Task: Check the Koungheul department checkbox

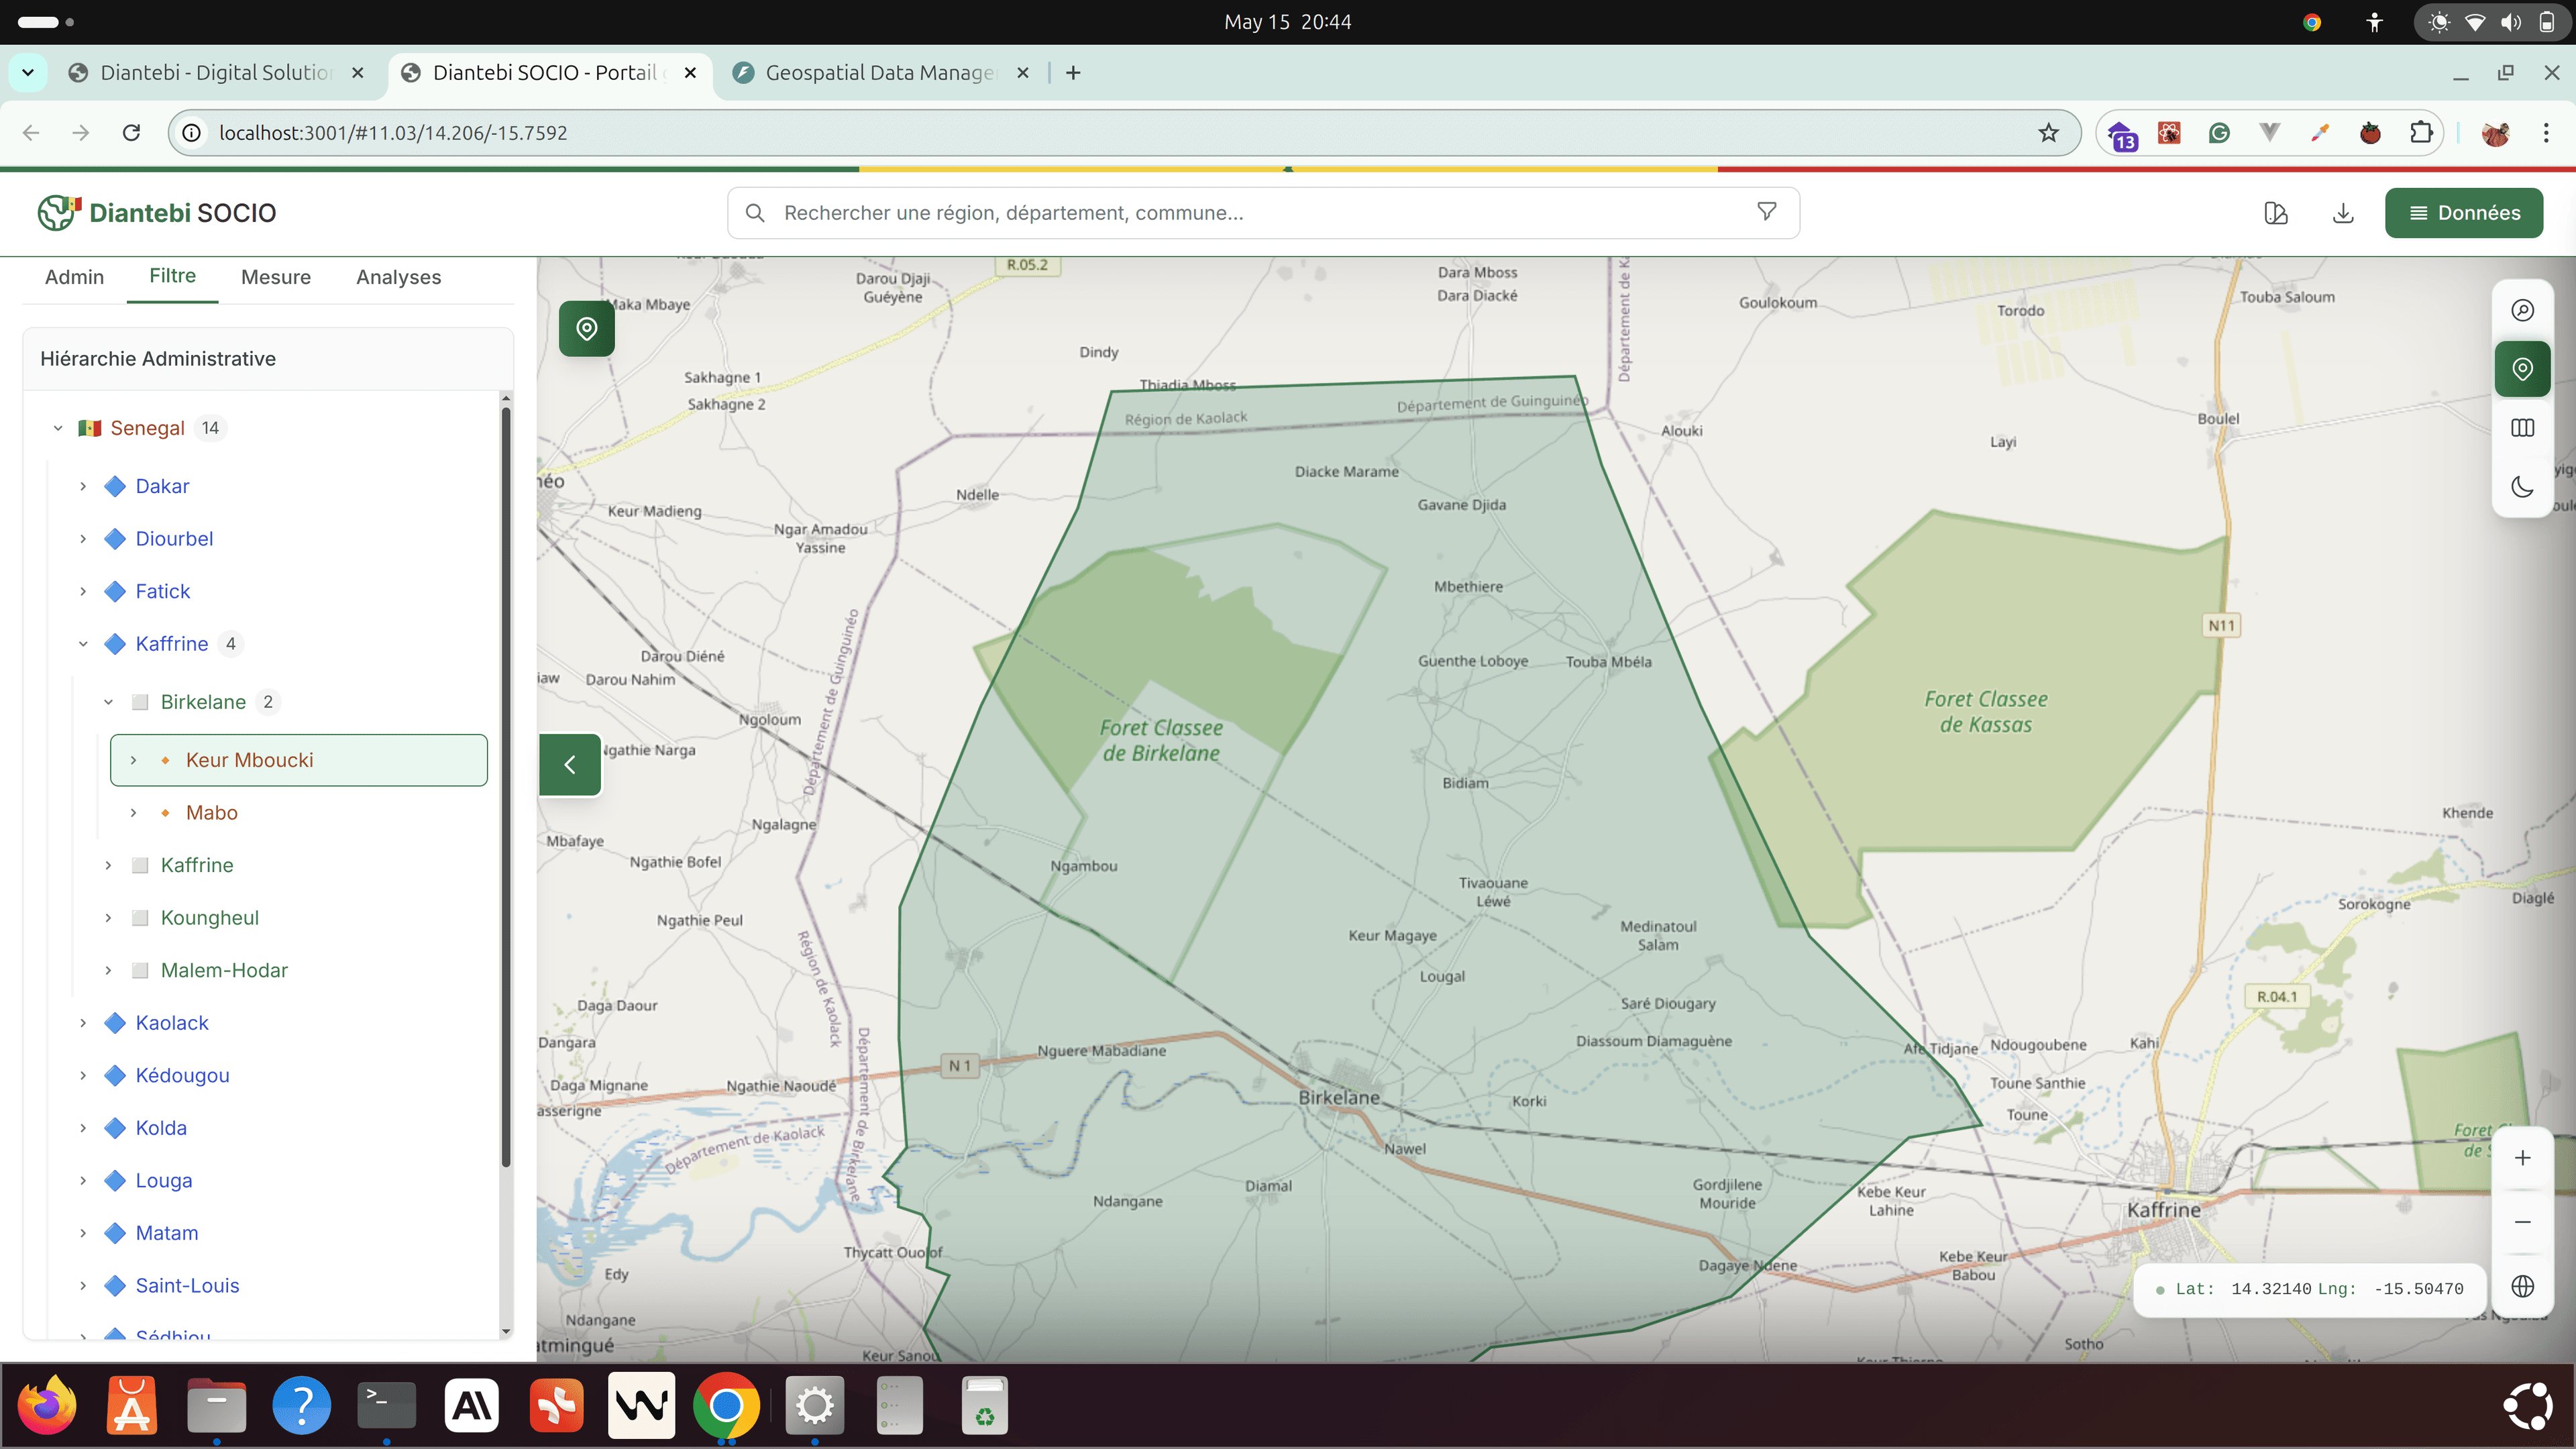Action: [141, 918]
